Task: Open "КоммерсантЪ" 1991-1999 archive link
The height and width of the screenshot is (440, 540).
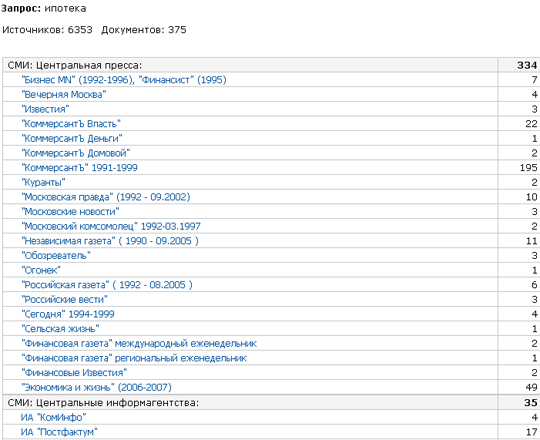Action: (79, 168)
